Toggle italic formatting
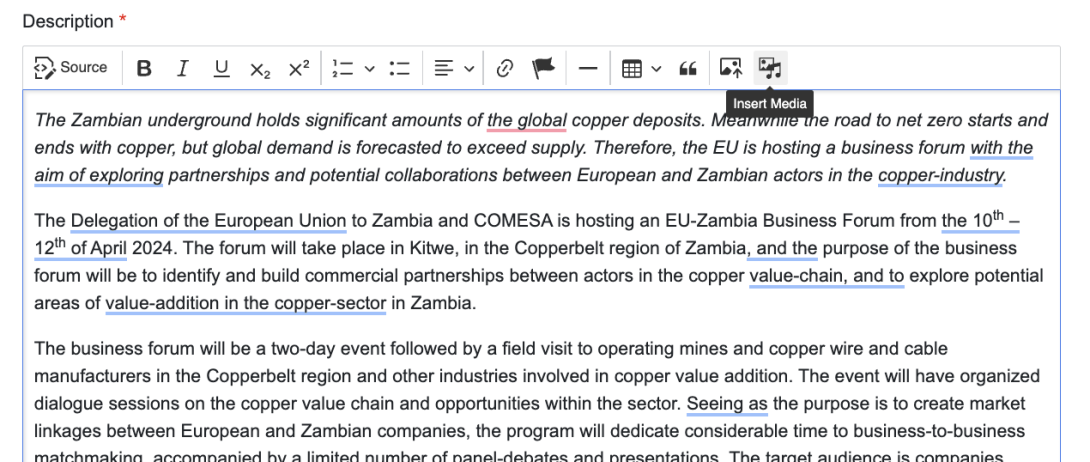This screenshot has width=1090, height=462. pos(182,68)
